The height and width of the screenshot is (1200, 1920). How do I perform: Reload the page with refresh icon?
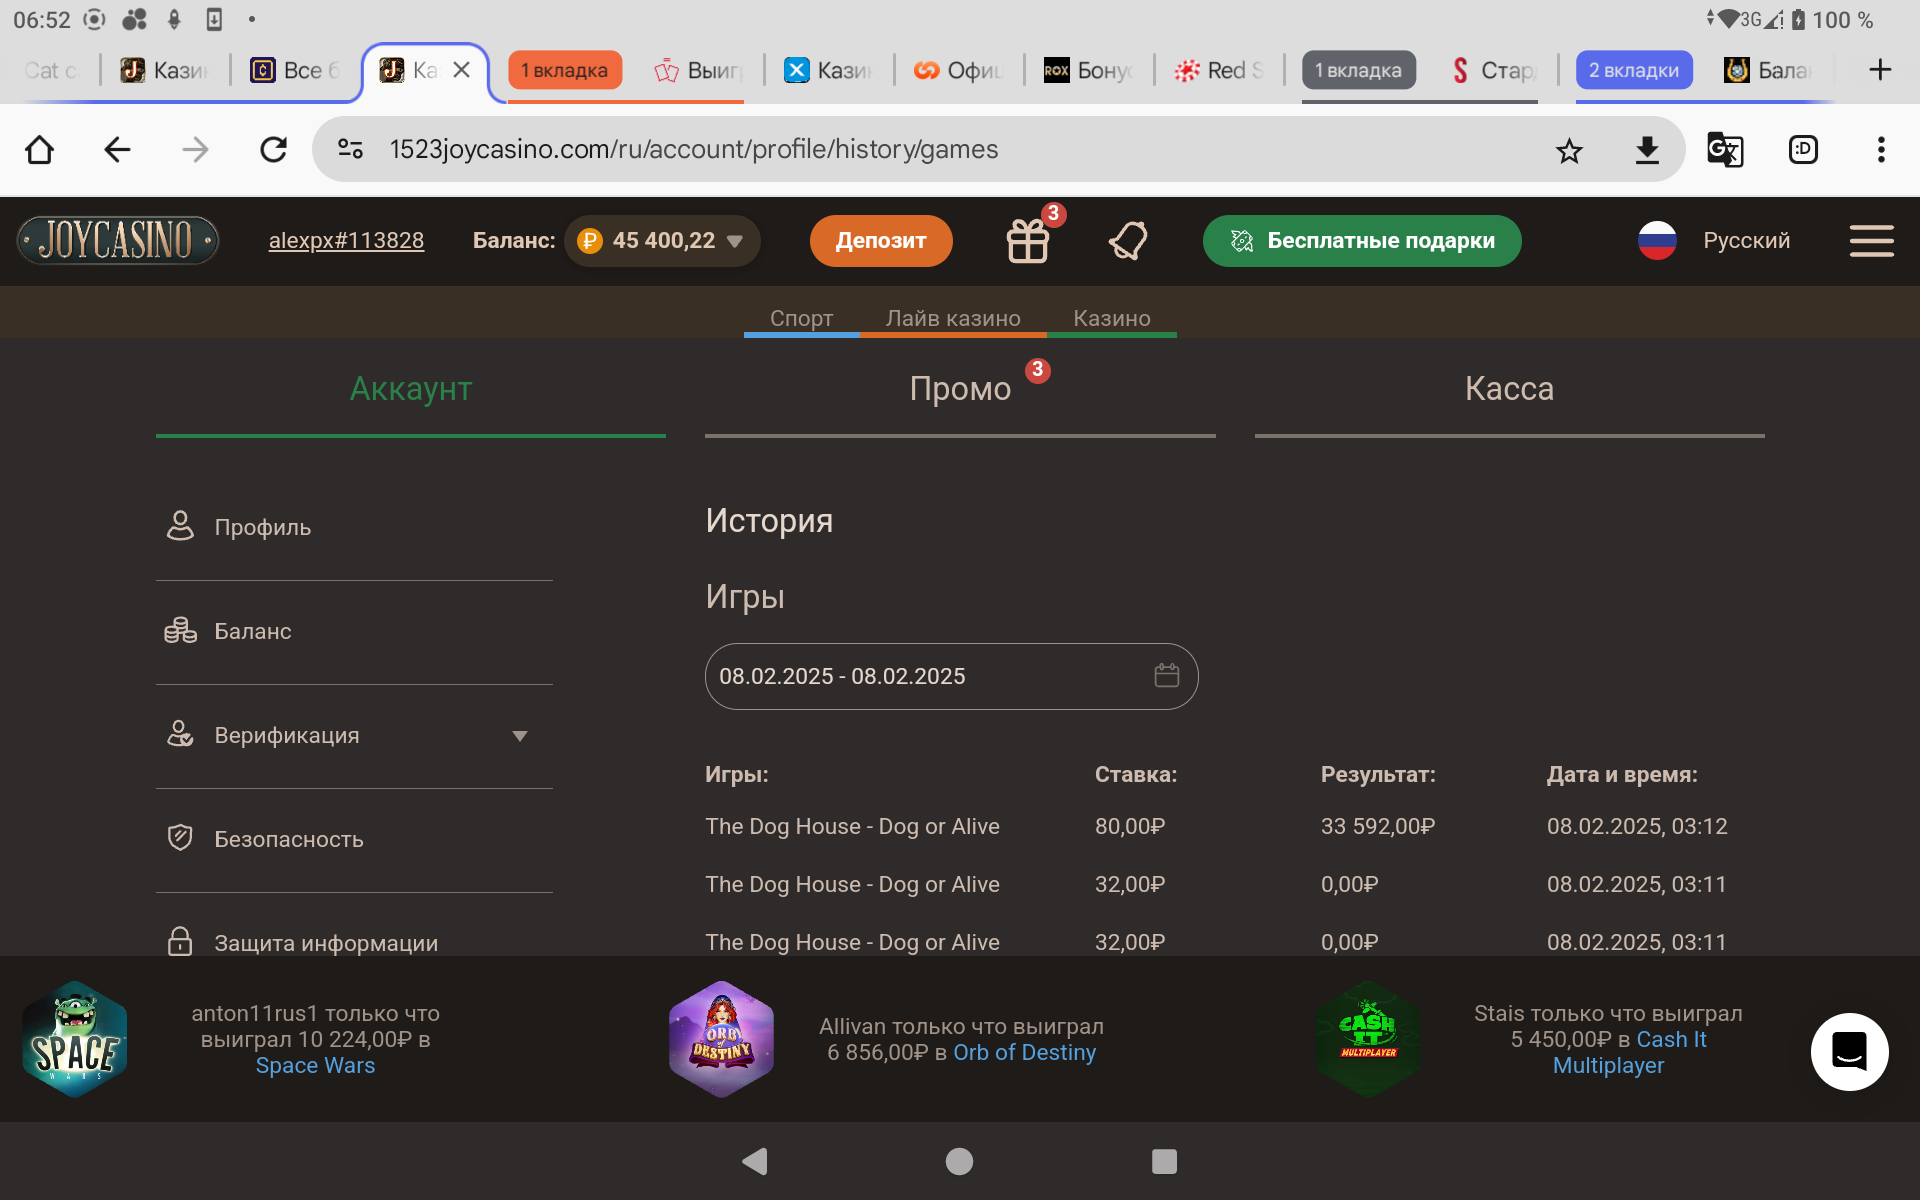click(273, 150)
